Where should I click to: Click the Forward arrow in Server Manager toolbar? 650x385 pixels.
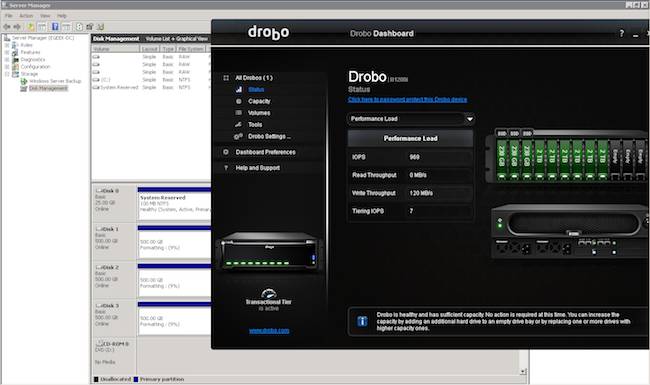pyautogui.click(x=17, y=27)
